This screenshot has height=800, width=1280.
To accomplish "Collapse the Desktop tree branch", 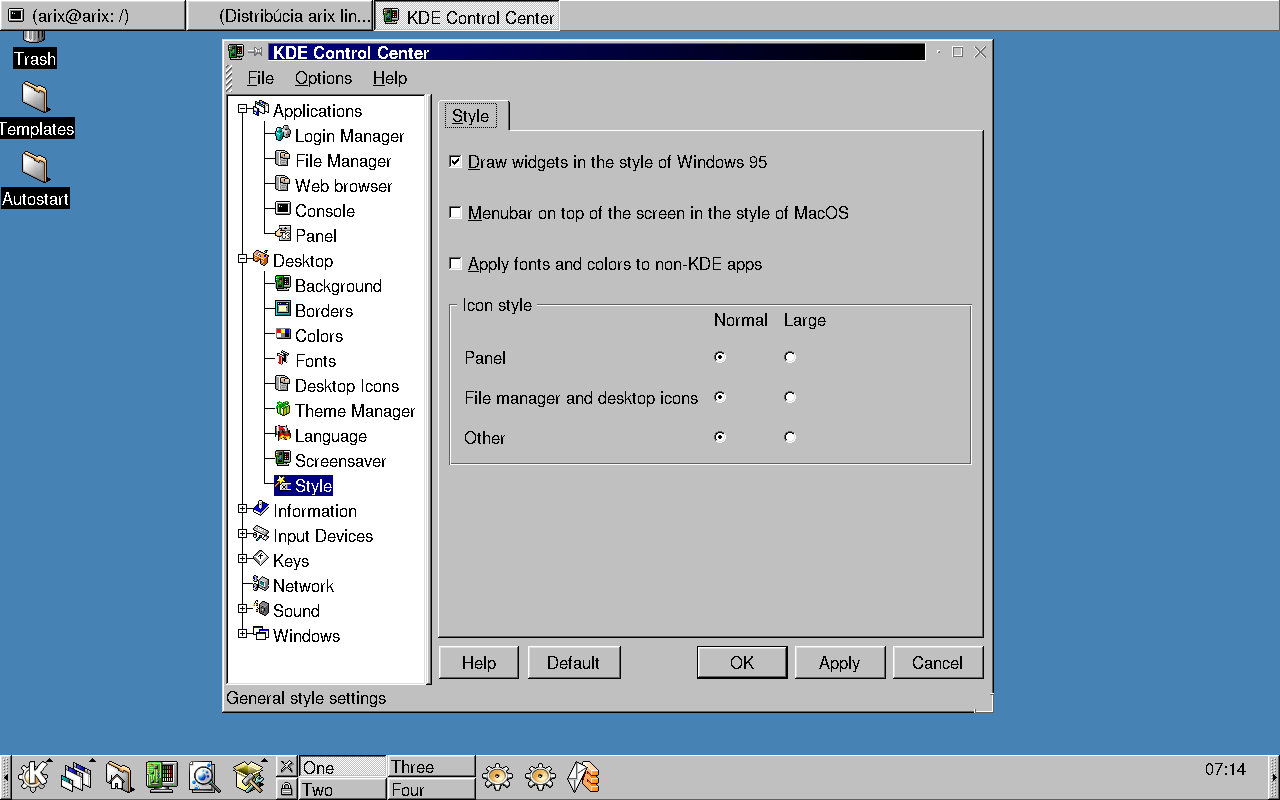I will coord(242,259).
